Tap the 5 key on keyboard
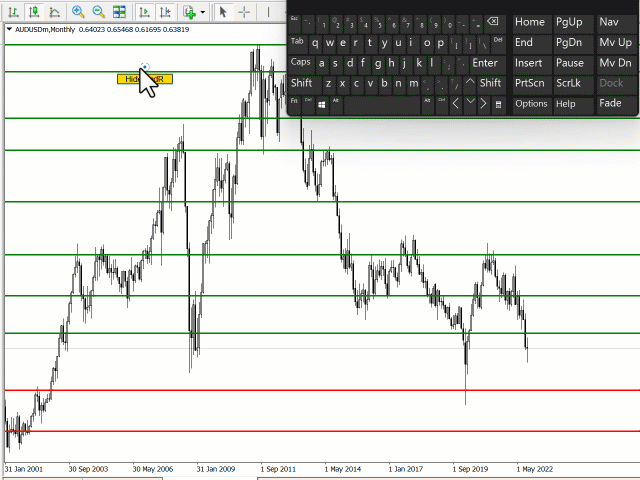This screenshot has height=480, width=640. (379, 24)
